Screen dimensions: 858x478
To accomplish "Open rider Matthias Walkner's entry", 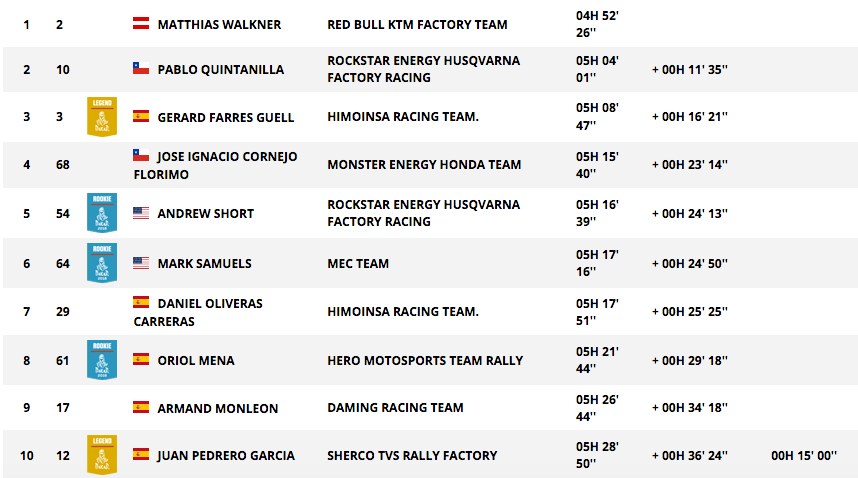I will (x=219, y=25).
